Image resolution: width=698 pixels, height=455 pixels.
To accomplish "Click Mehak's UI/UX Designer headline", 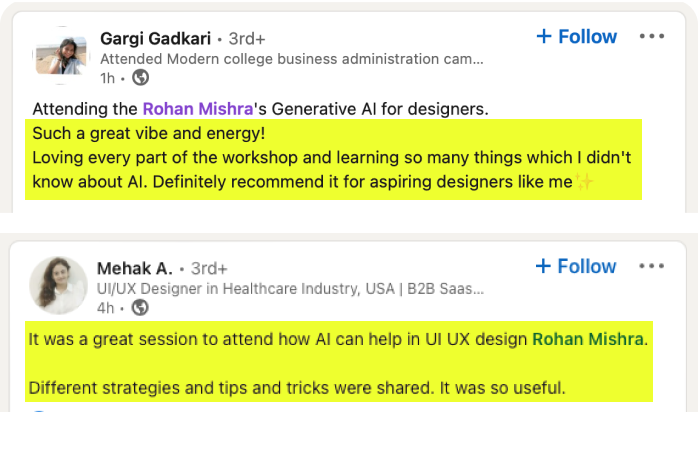I will point(290,288).
